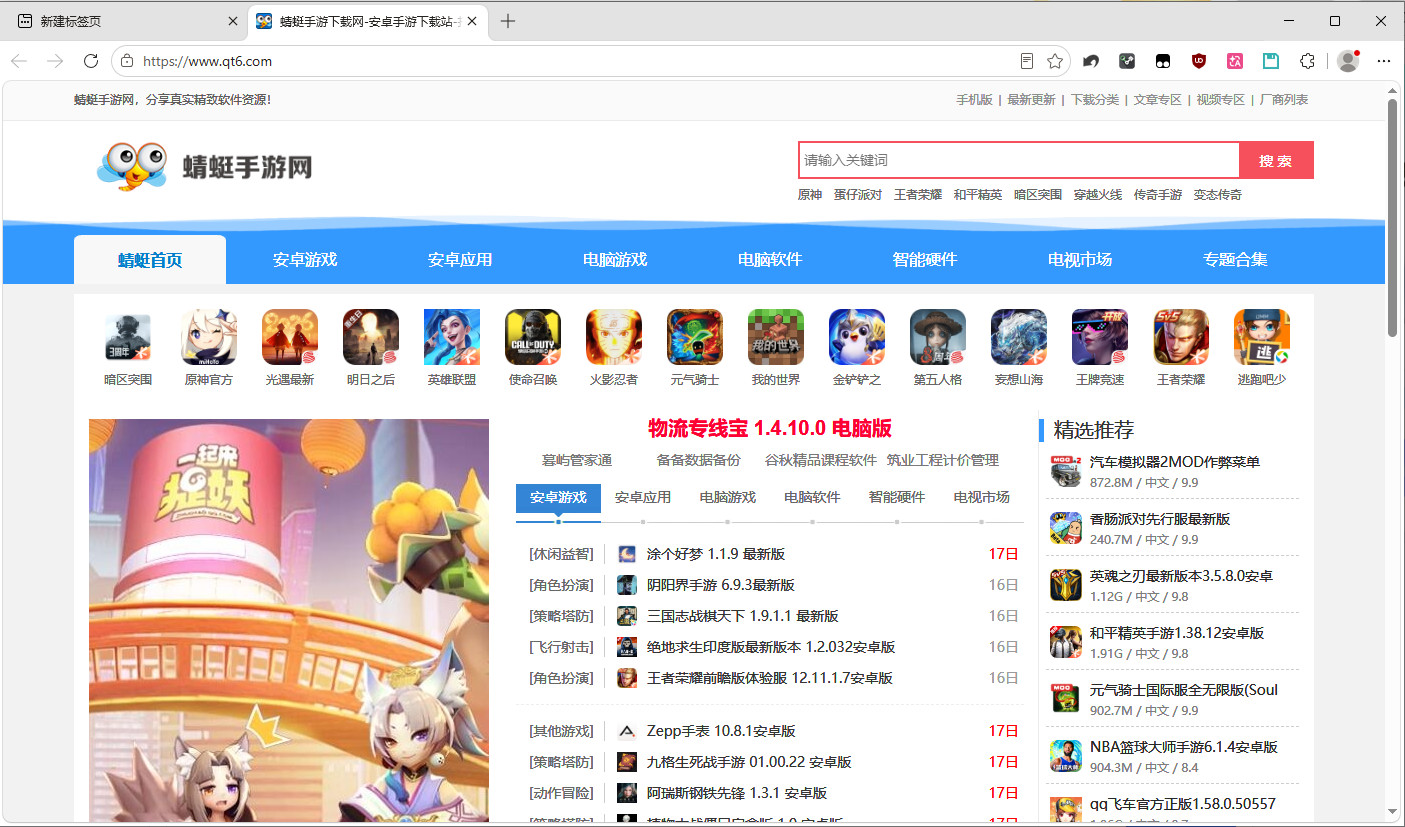Viewport: 1405px width, 827px height.
Task: Add page to favorites star icon
Action: click(x=1055, y=61)
